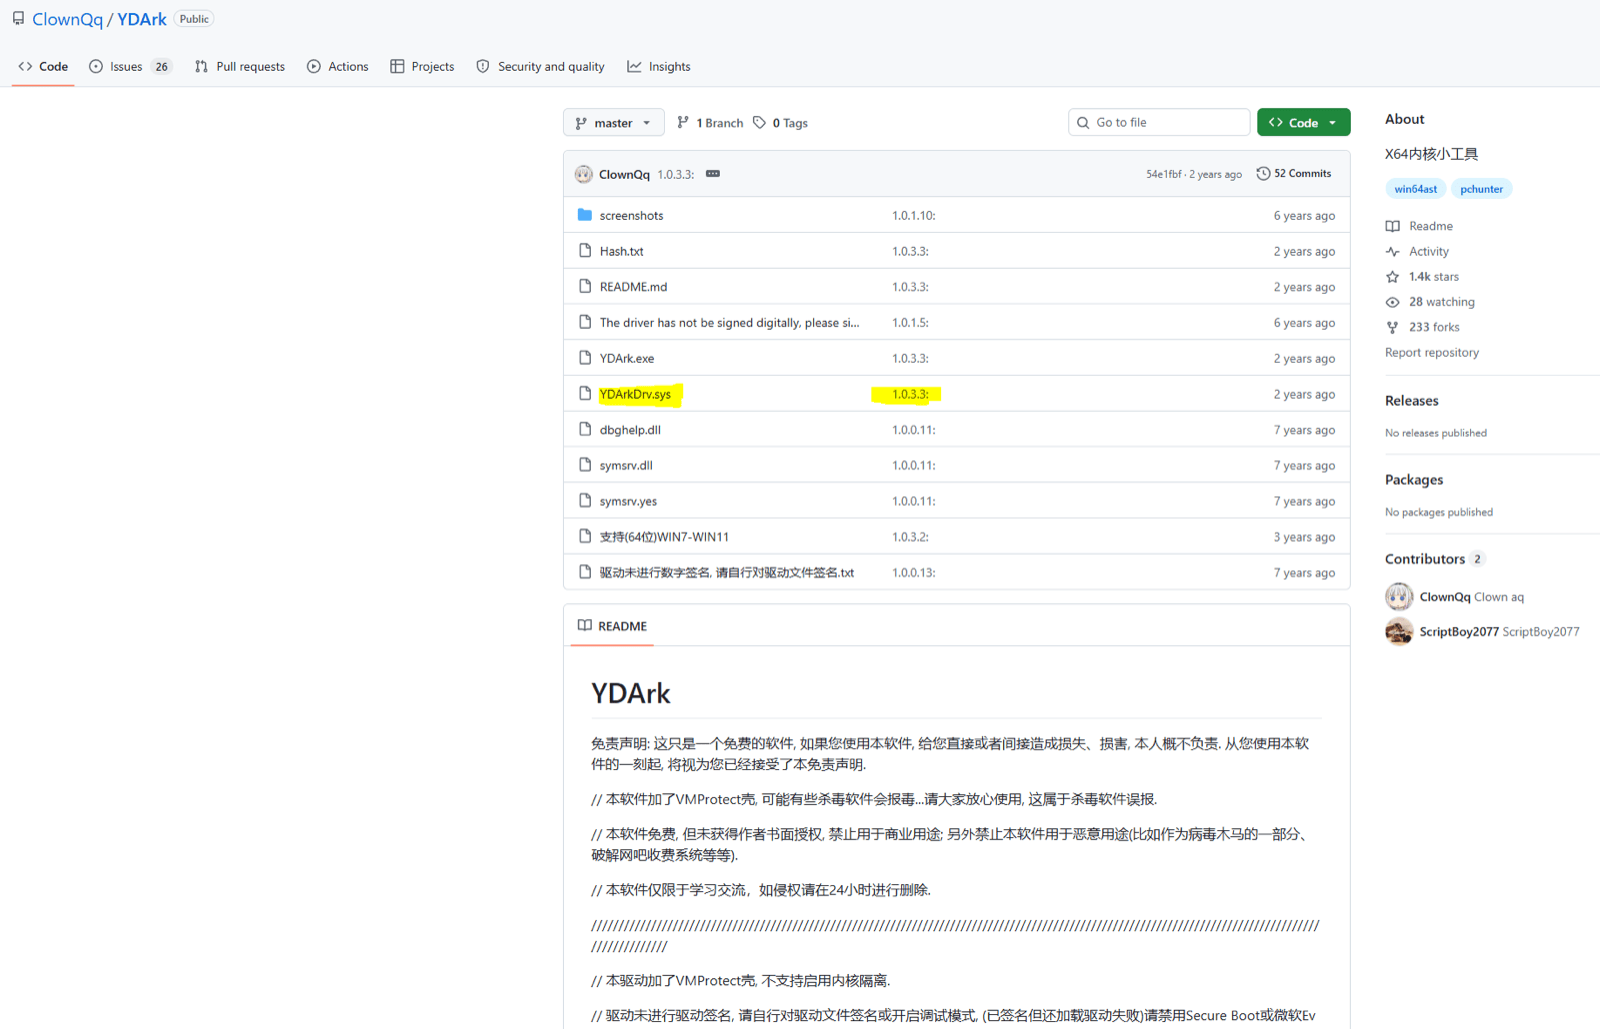1600x1029 pixels.
Task: View the 1 Branch link
Action: pyautogui.click(x=710, y=123)
